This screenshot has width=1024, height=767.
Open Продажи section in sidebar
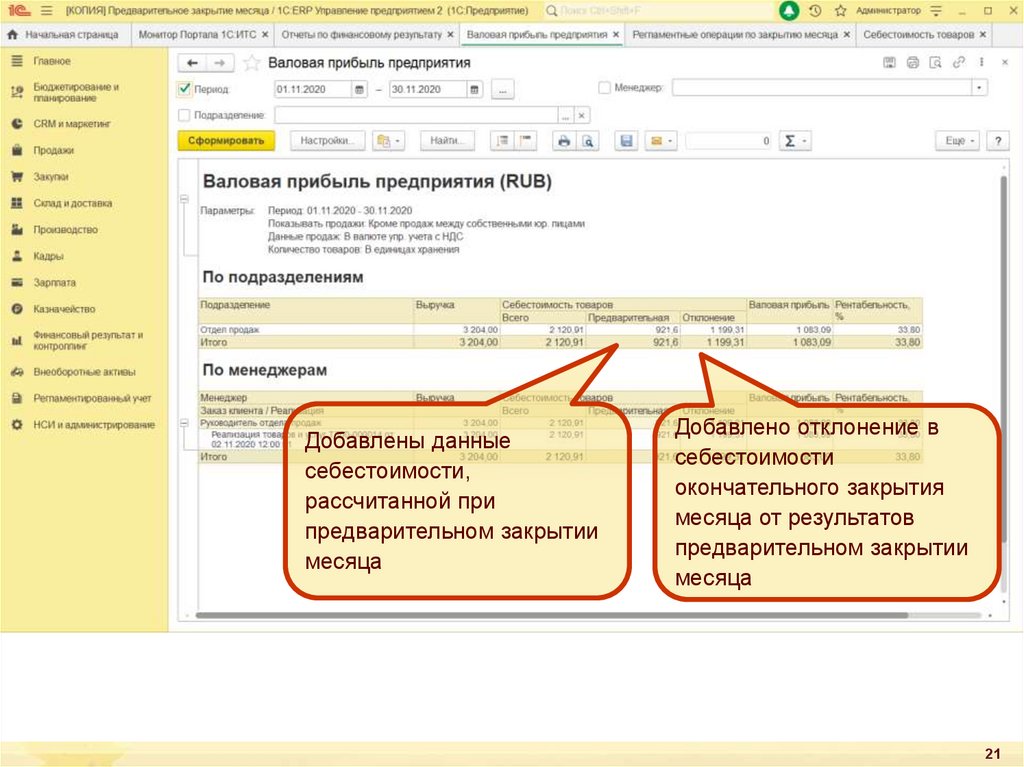[x=53, y=150]
